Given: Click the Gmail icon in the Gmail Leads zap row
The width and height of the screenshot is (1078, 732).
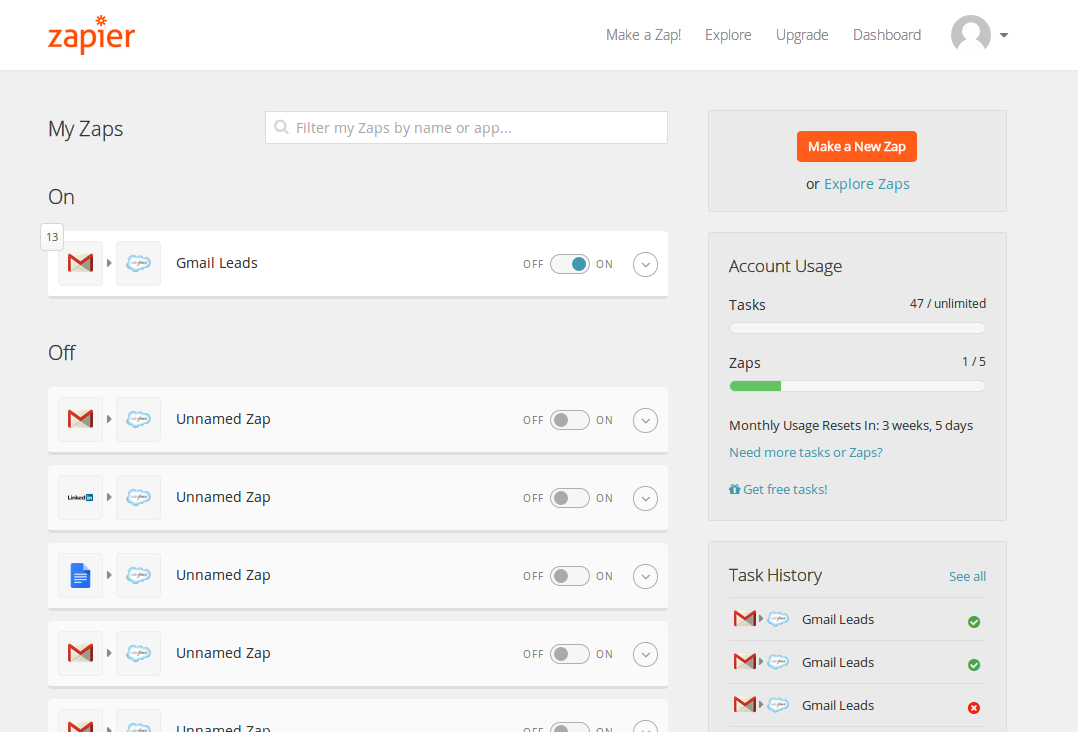Looking at the screenshot, I should tap(80, 263).
